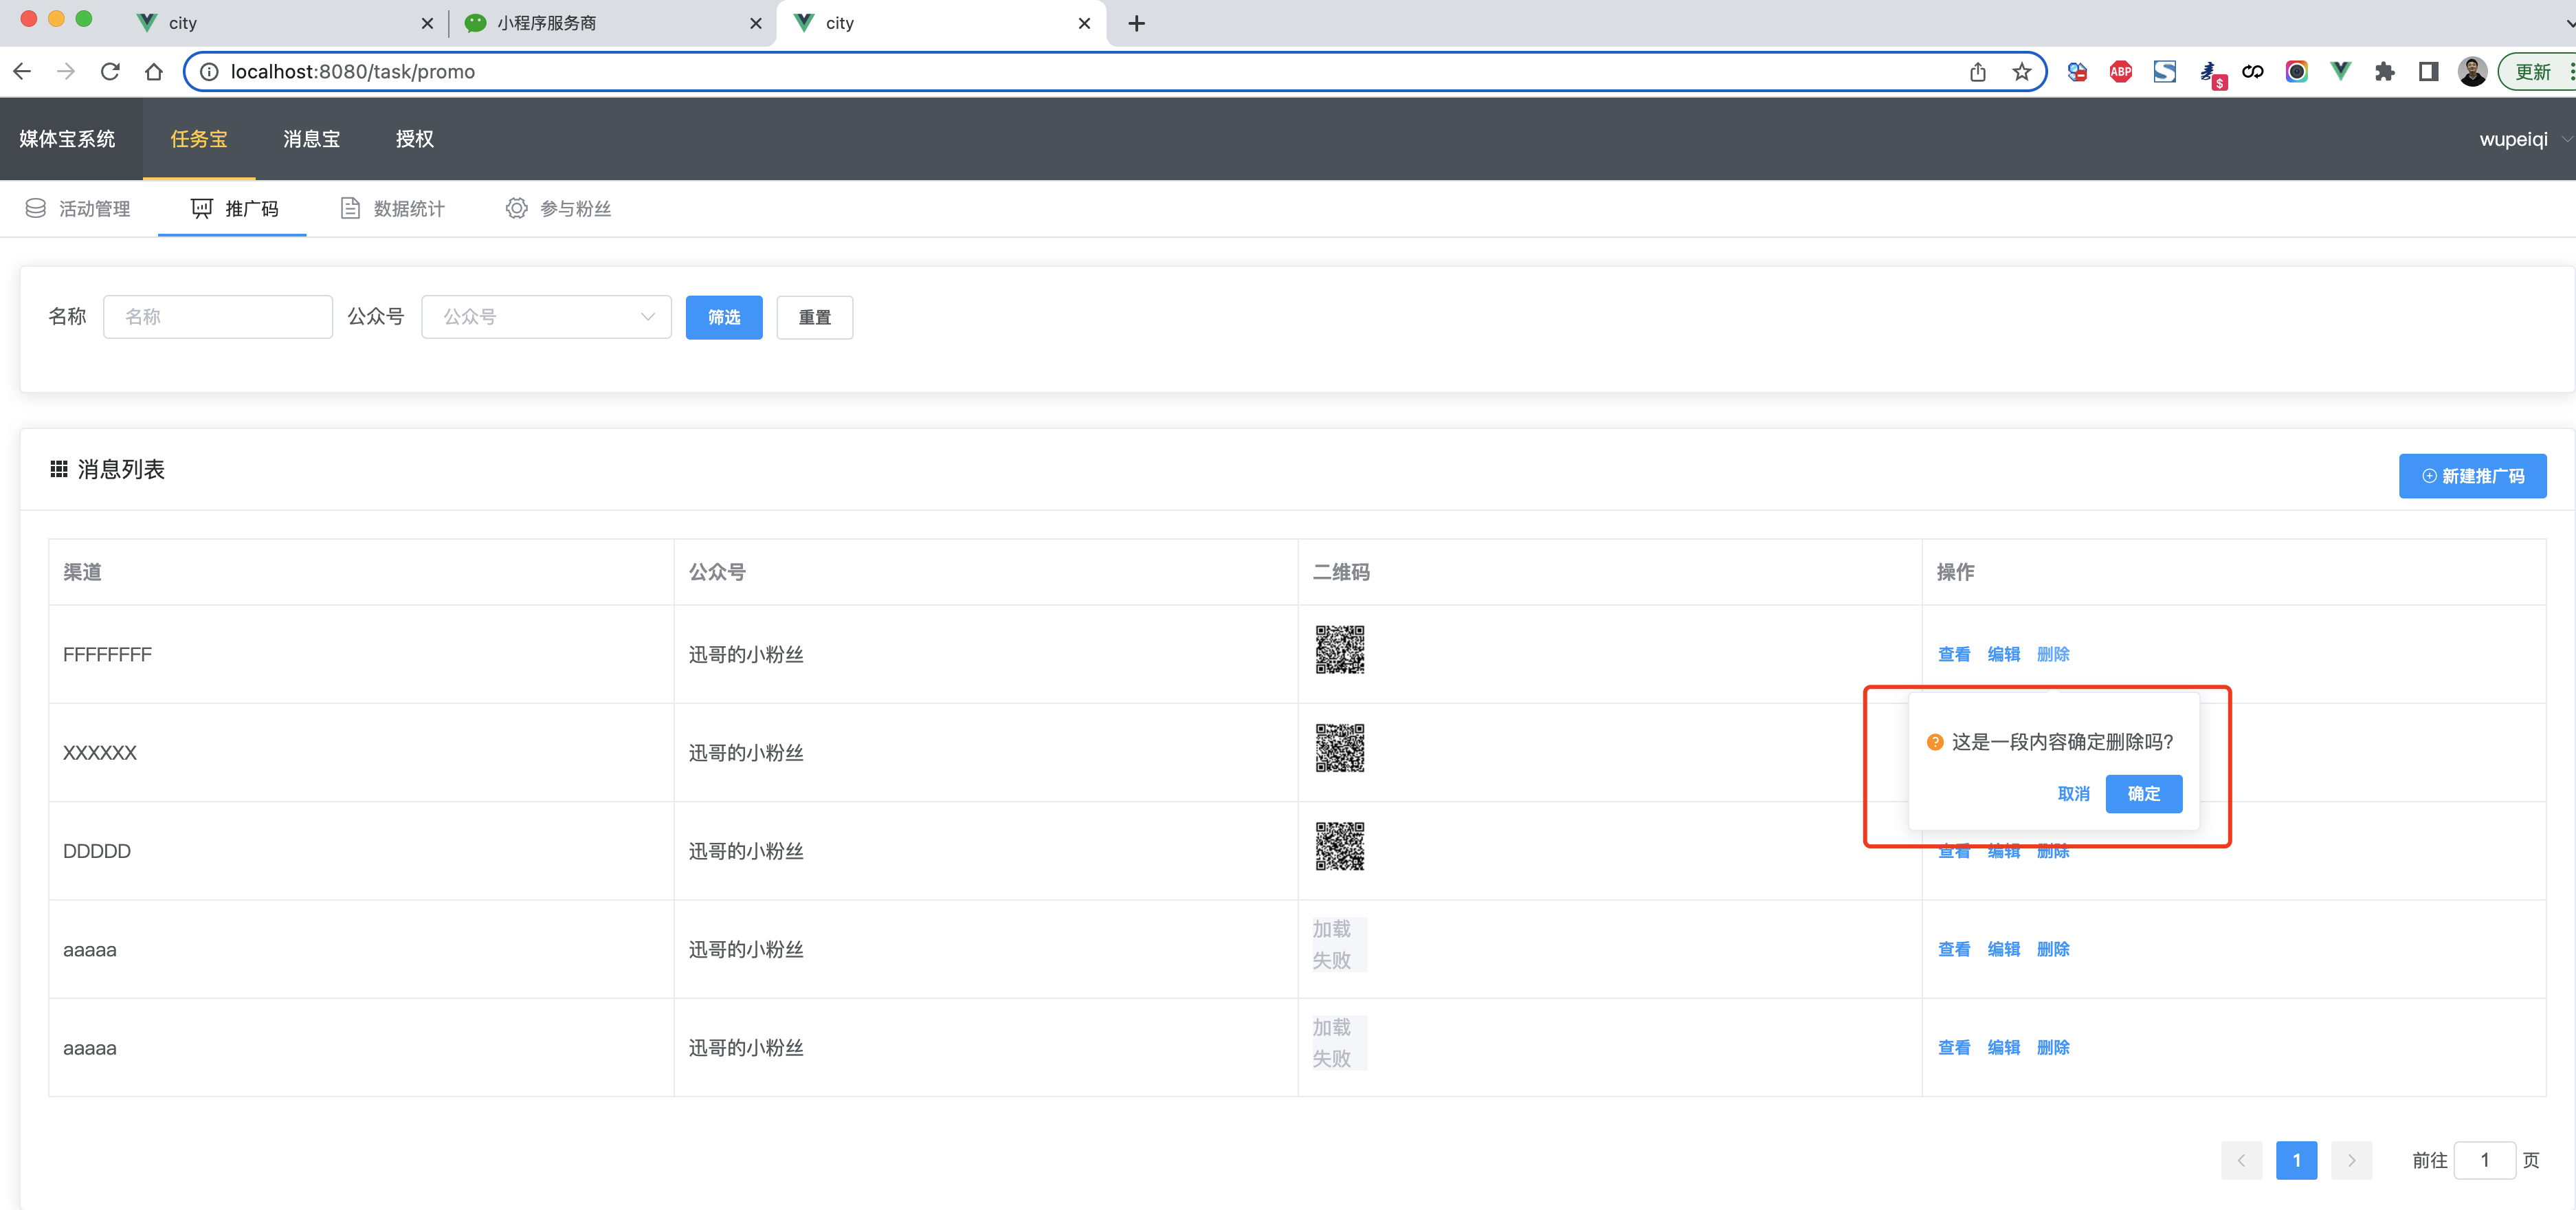Click the share page icon in address bar
The height and width of the screenshot is (1210, 2576).
pos(1977,71)
